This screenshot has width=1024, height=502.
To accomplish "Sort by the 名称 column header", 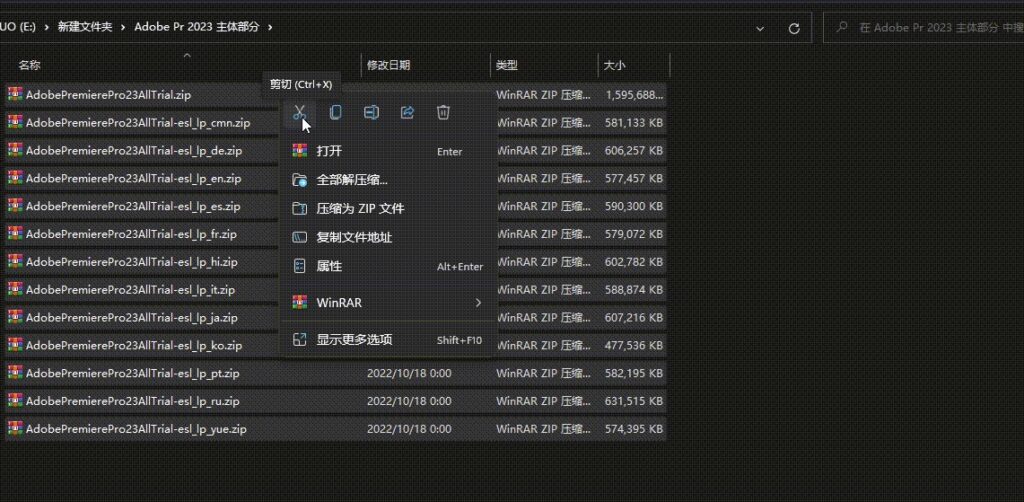I will pos(29,65).
